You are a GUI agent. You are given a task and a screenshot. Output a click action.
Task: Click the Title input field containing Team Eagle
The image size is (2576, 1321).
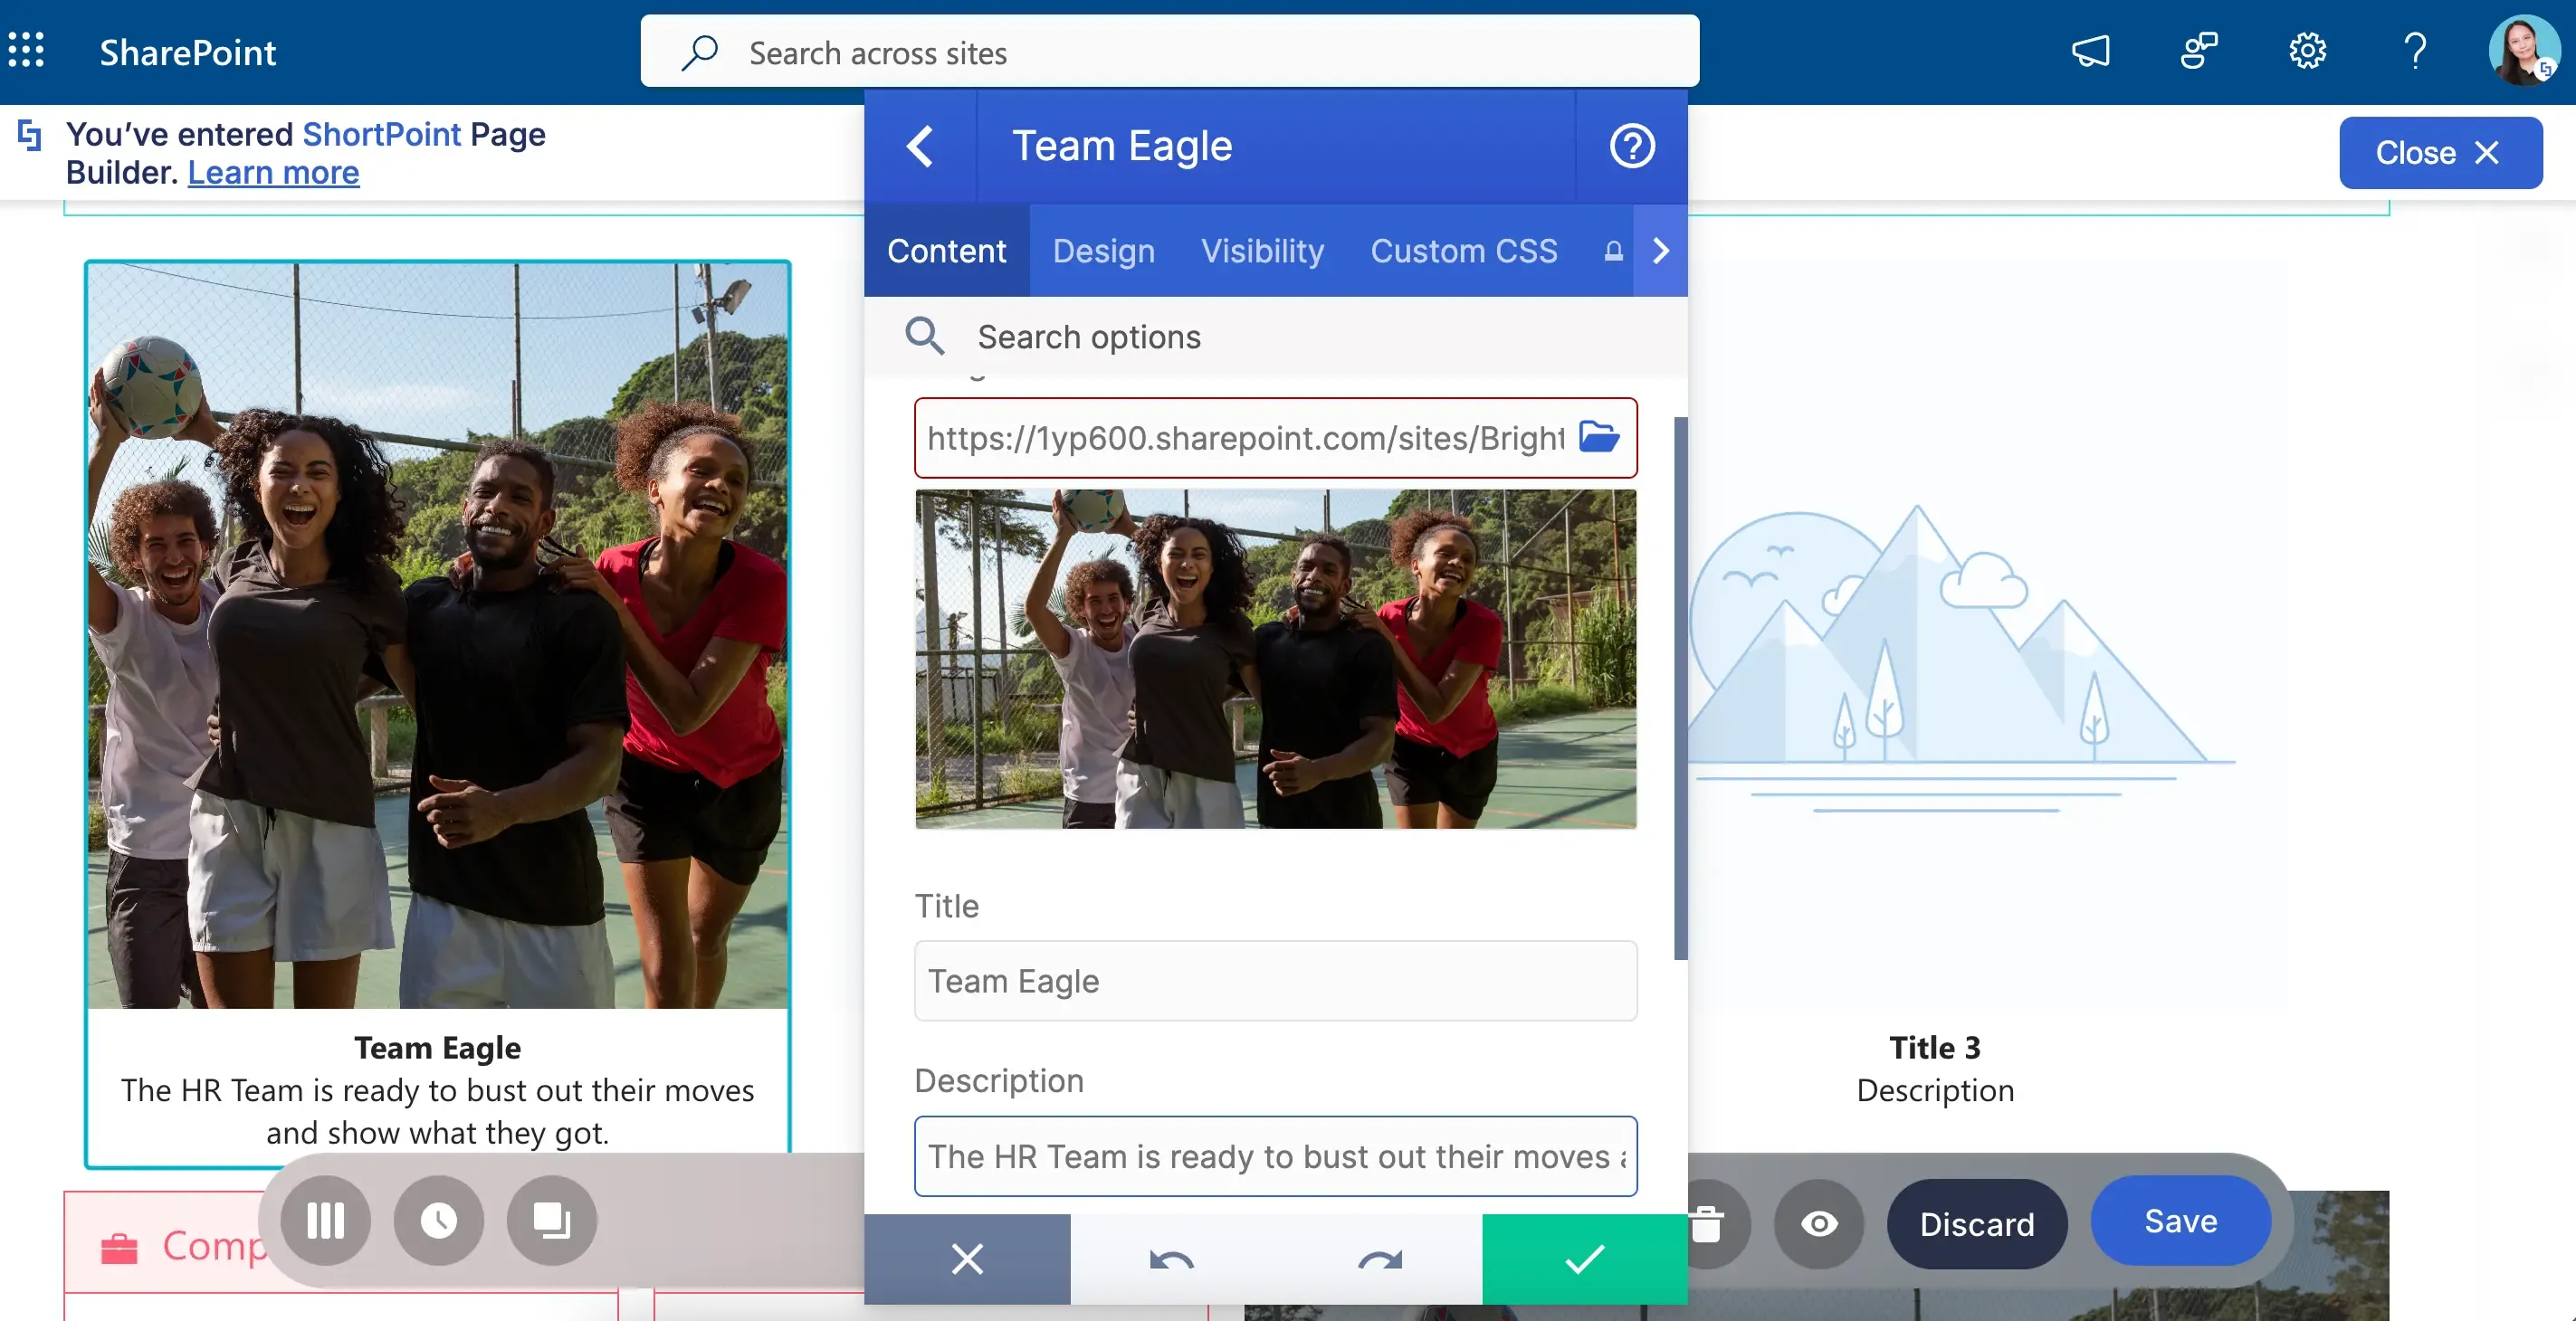(x=1276, y=980)
